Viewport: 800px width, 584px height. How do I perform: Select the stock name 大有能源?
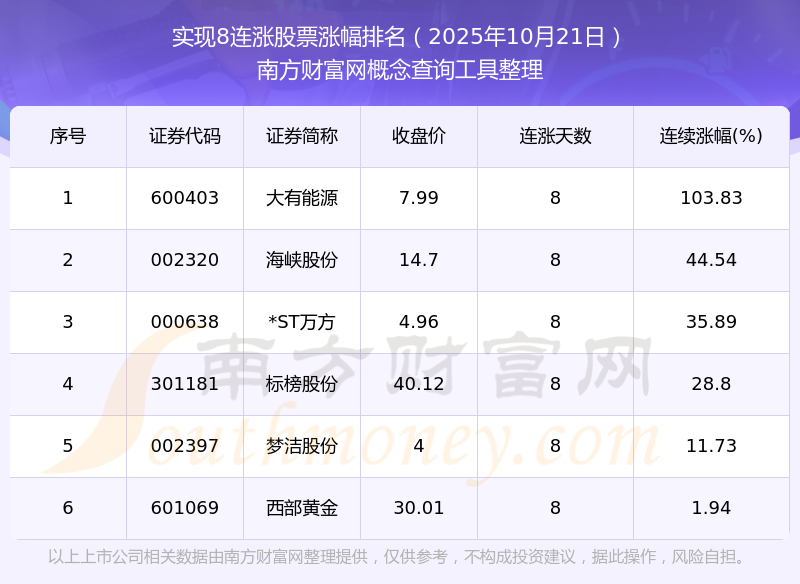[x=302, y=198]
